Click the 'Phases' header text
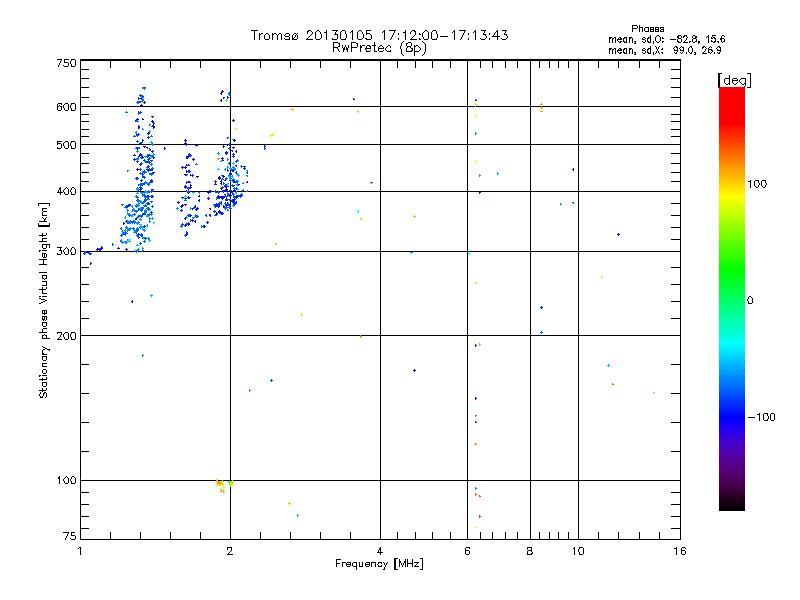The height and width of the screenshot is (600, 800). (x=647, y=29)
